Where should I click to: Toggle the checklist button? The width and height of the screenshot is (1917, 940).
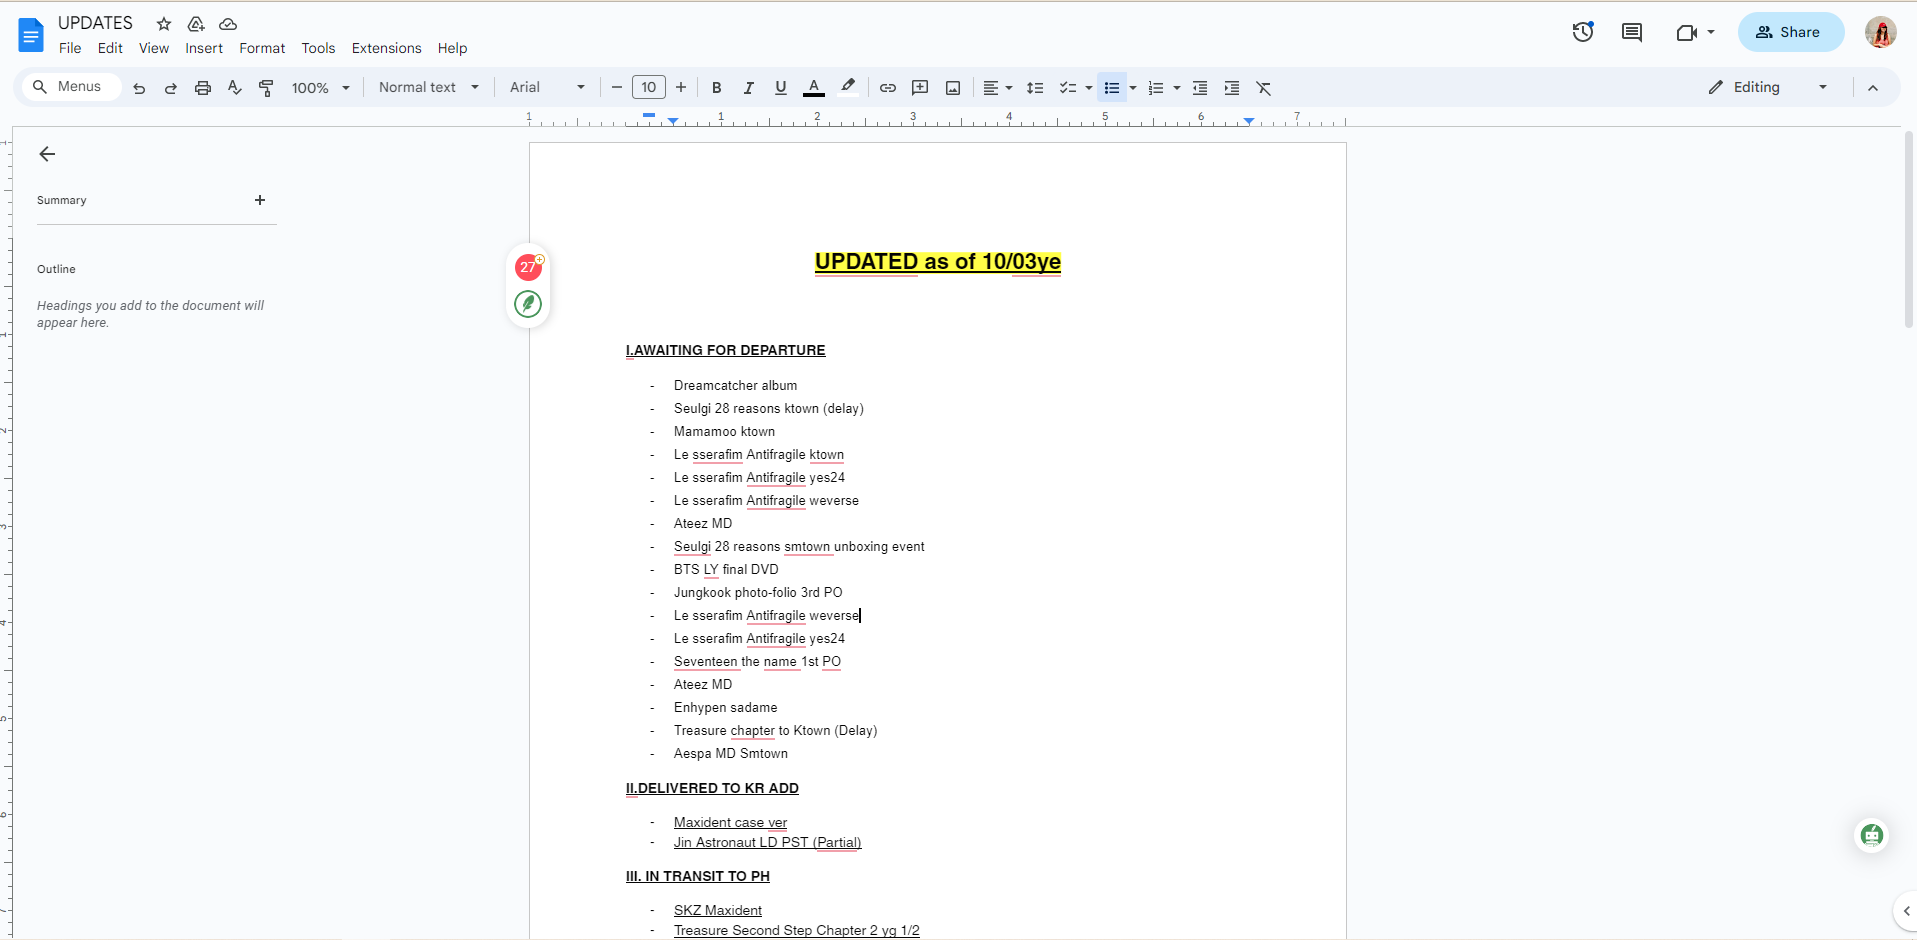tap(1068, 88)
